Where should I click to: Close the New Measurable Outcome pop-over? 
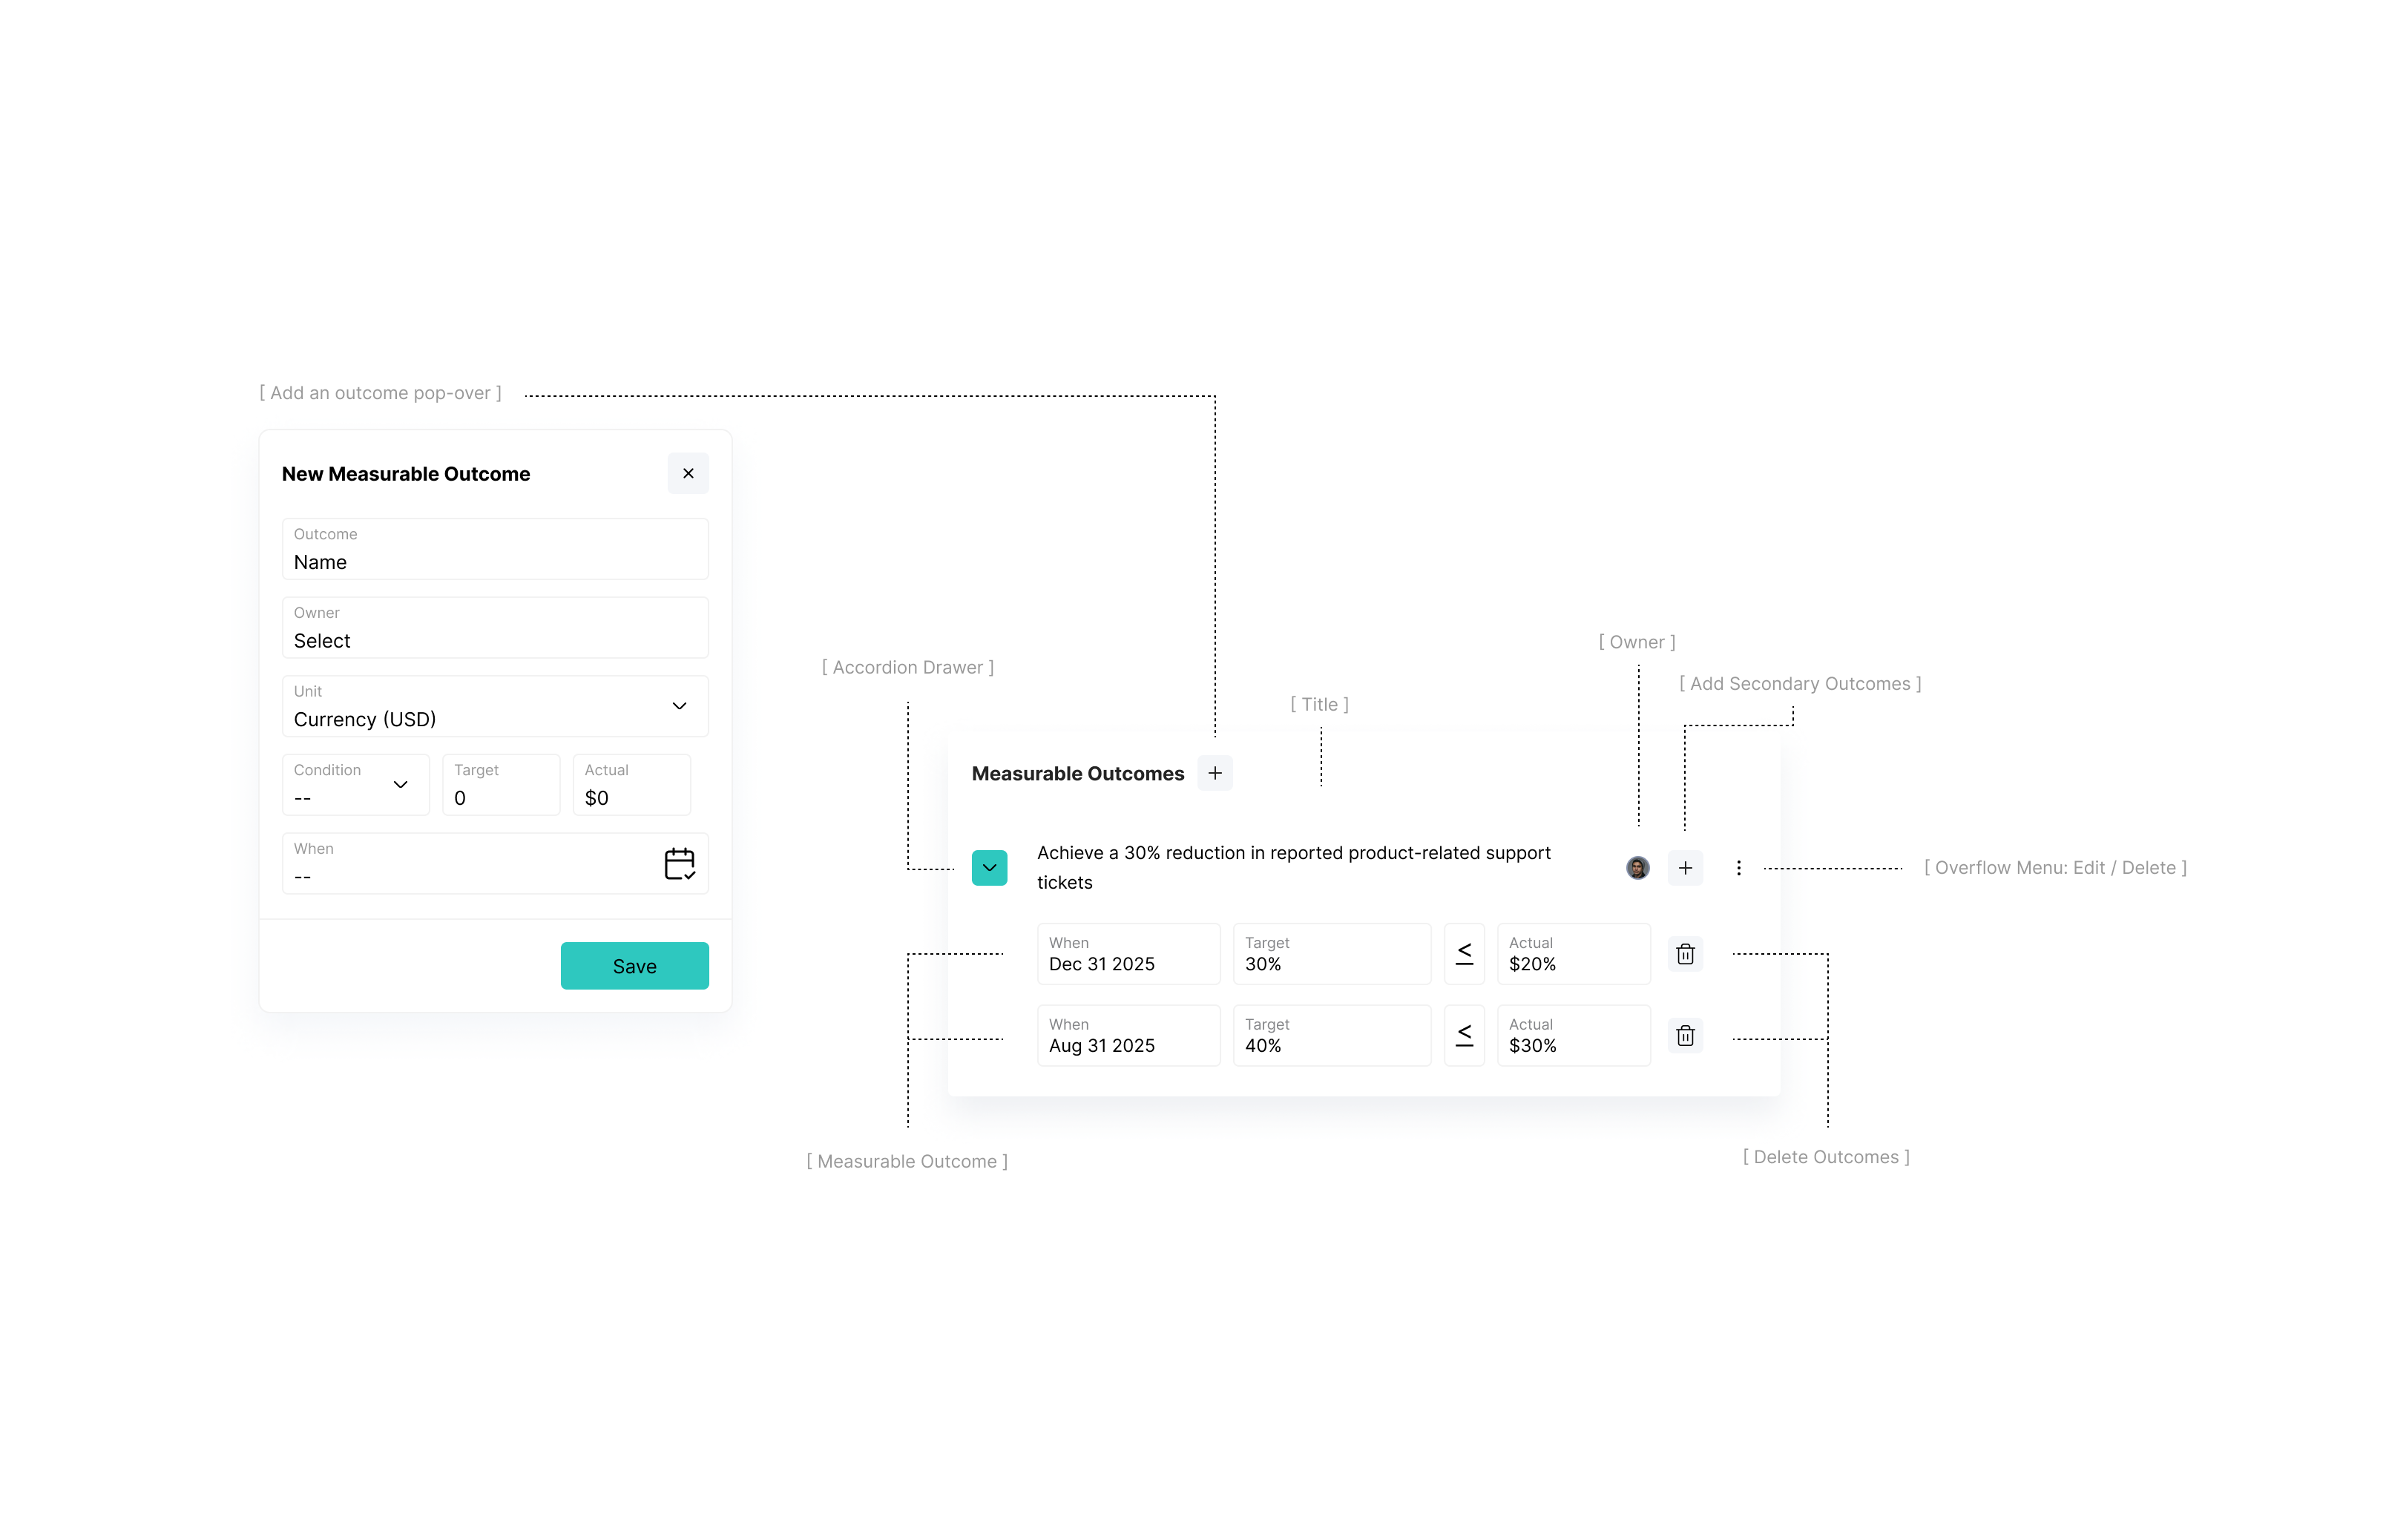pyautogui.click(x=687, y=473)
